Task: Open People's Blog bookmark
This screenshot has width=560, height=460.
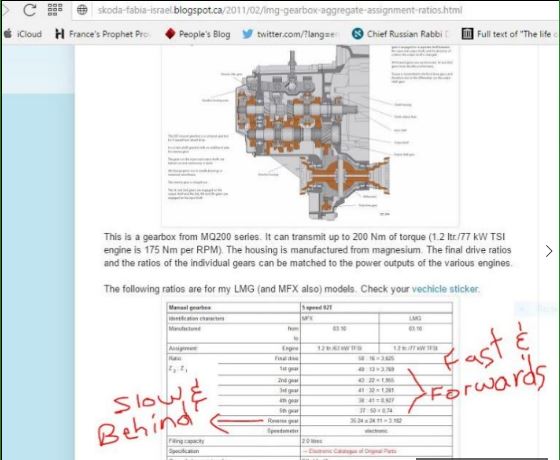Action: click(198, 34)
